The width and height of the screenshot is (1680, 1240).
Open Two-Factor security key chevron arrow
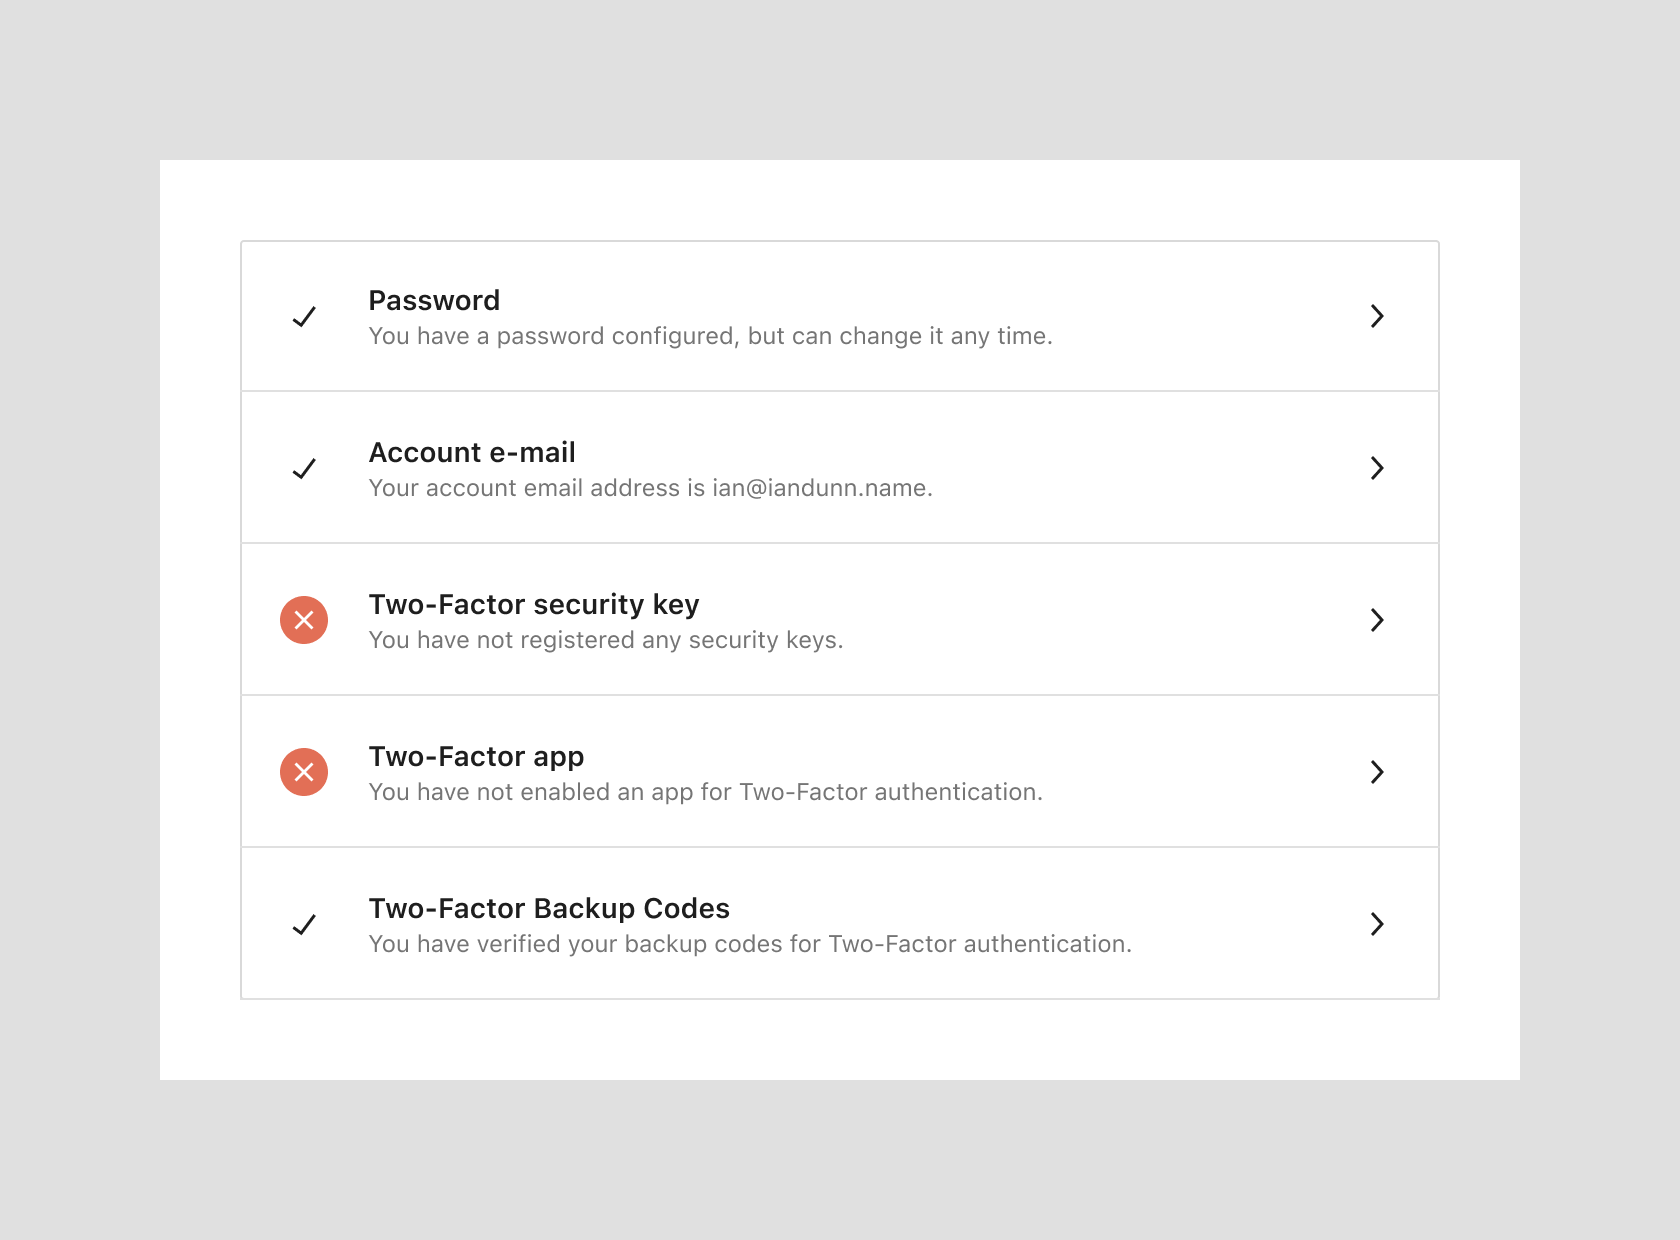[1377, 620]
